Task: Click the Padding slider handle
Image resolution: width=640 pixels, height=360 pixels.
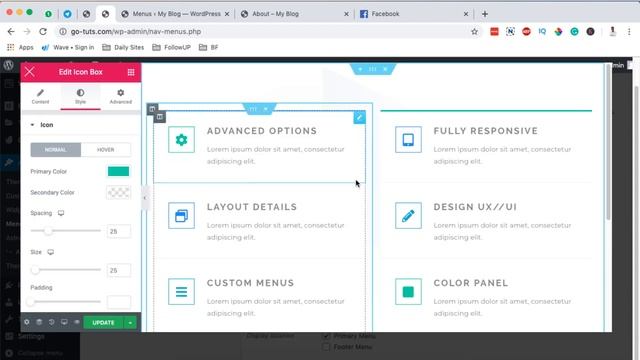Action: click(31, 302)
